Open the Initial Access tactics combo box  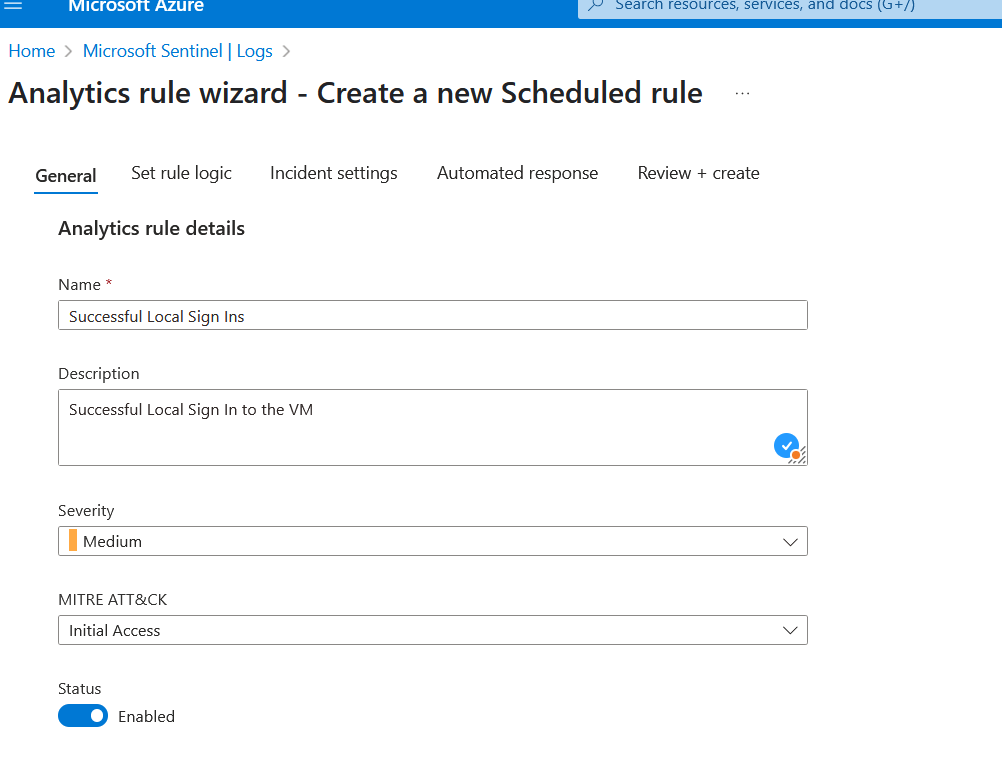(433, 630)
